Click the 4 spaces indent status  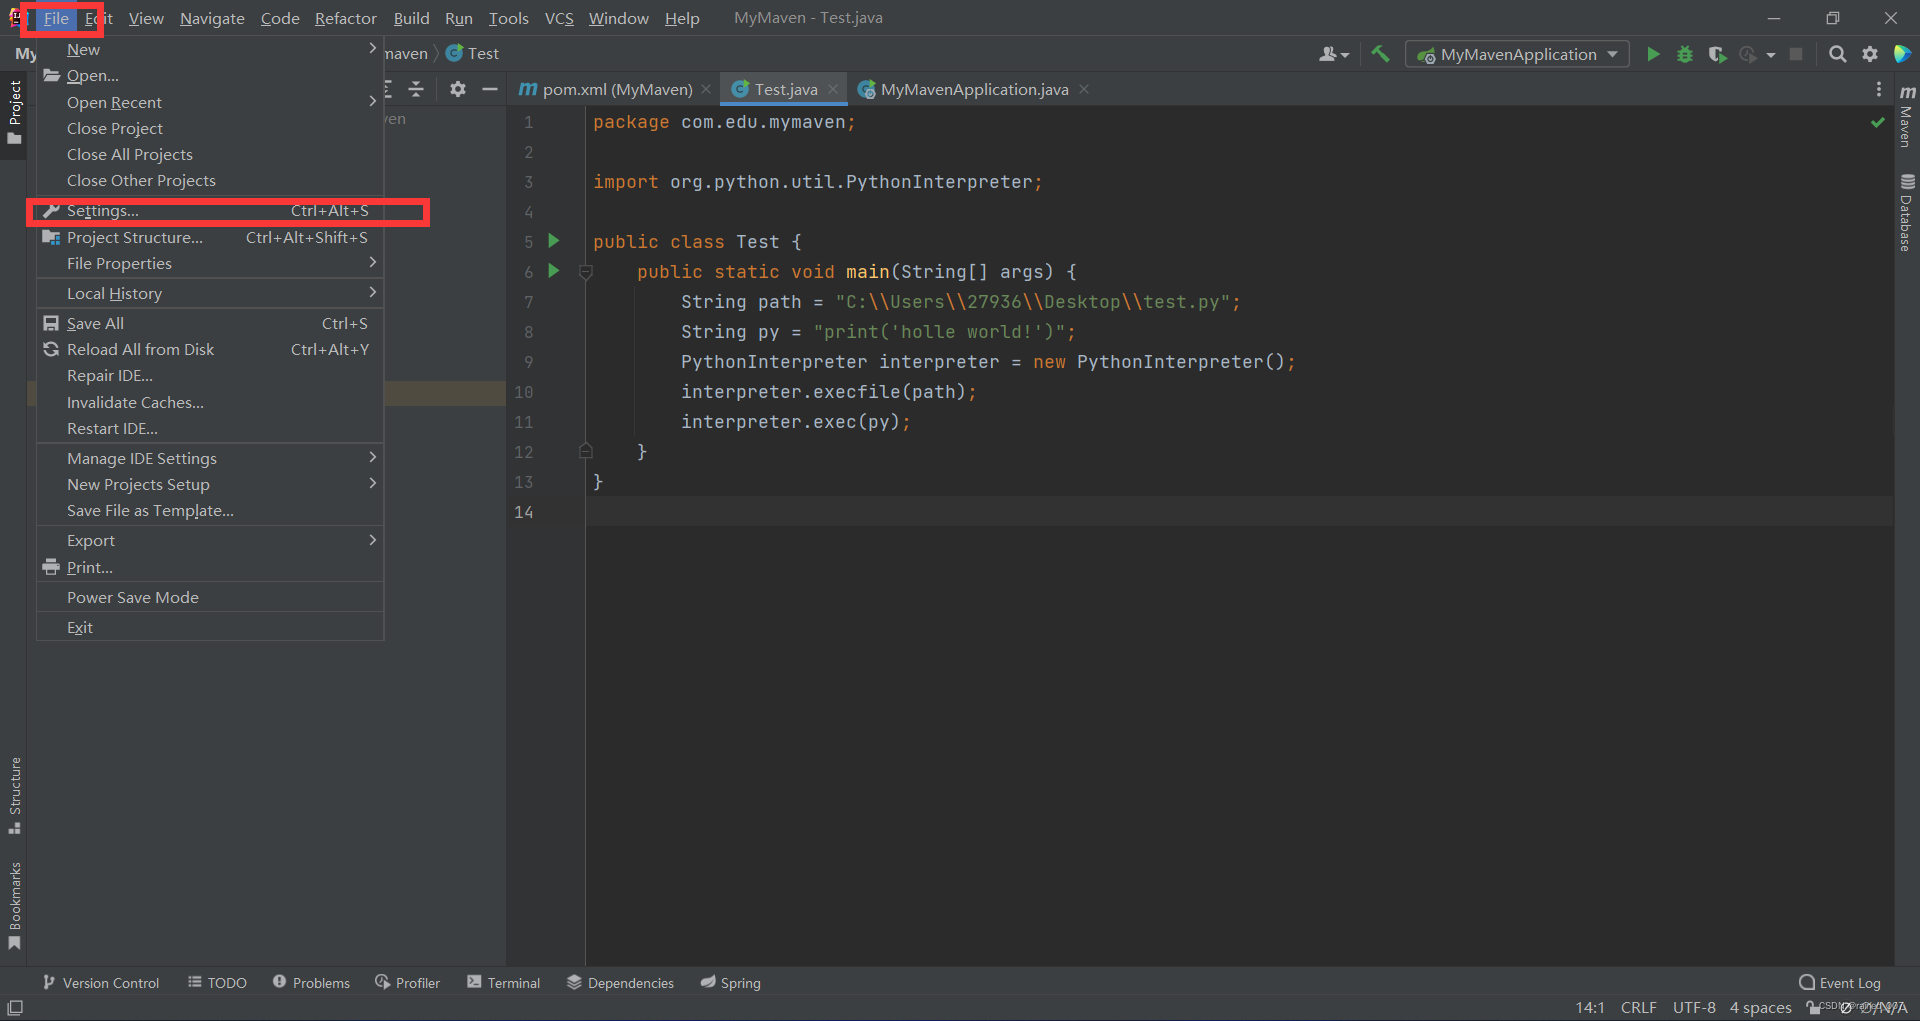[1760, 1008]
